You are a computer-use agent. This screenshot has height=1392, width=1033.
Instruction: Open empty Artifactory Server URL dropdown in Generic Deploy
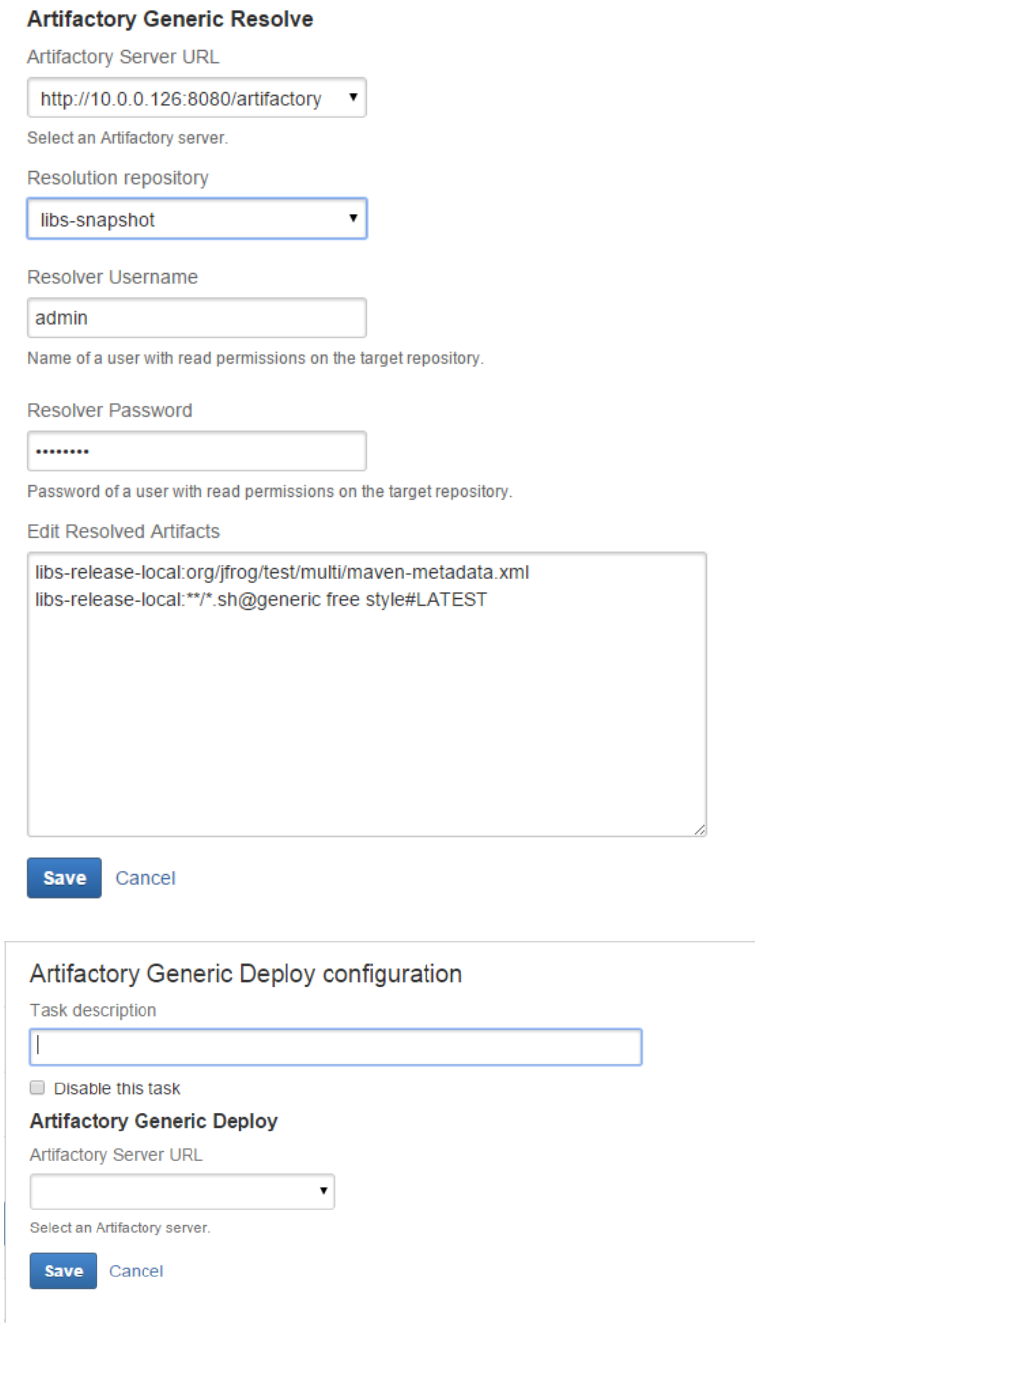182,1191
